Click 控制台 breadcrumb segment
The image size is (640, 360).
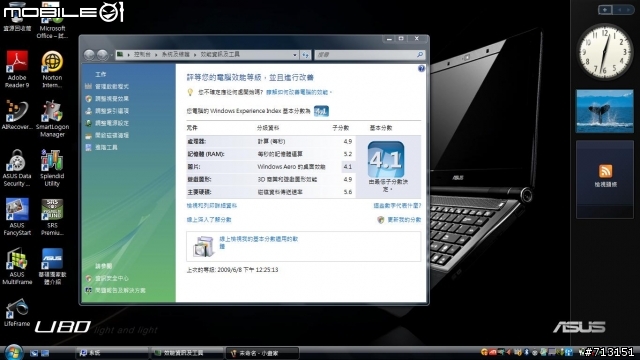pyautogui.click(x=142, y=54)
